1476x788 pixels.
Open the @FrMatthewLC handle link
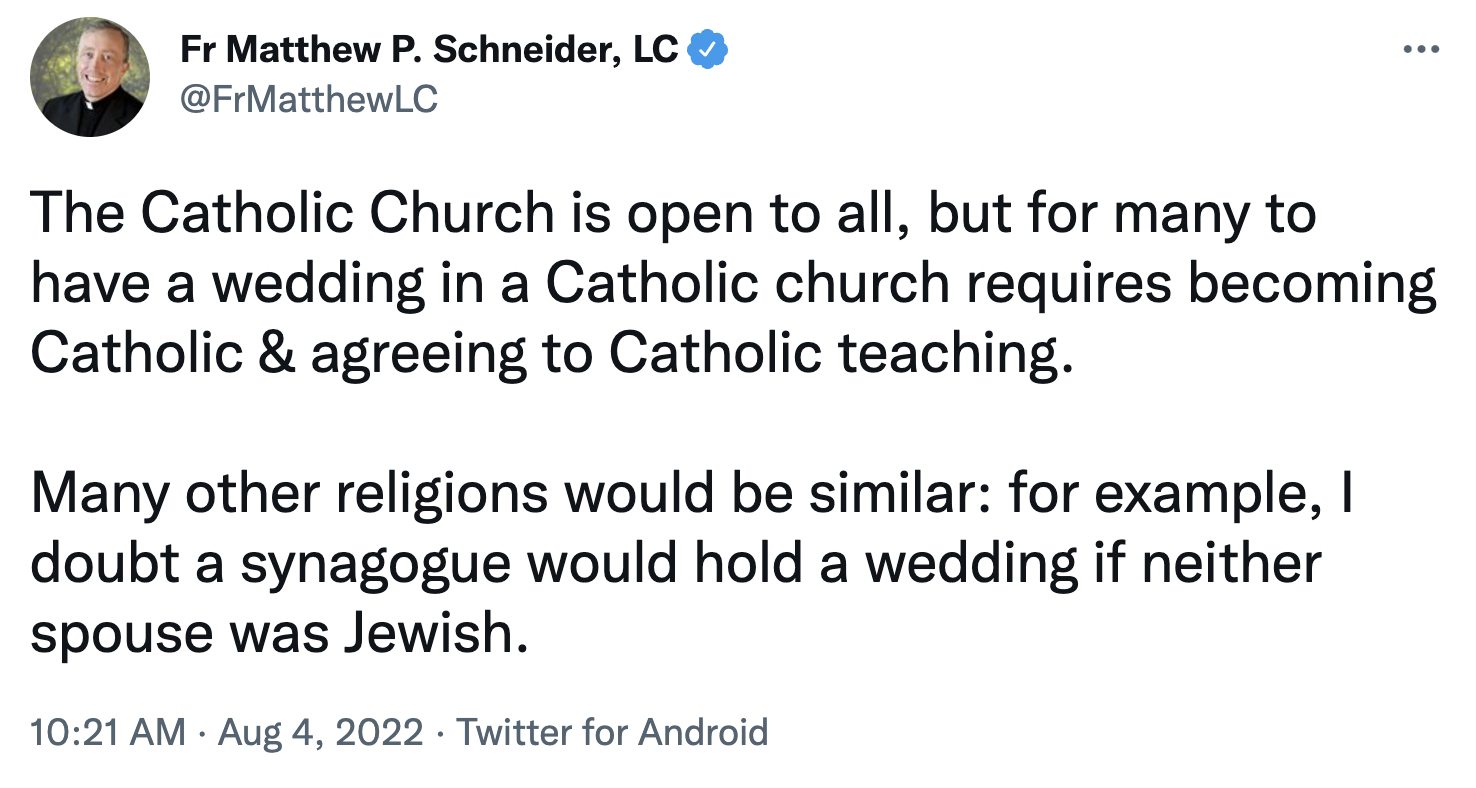click(x=309, y=99)
